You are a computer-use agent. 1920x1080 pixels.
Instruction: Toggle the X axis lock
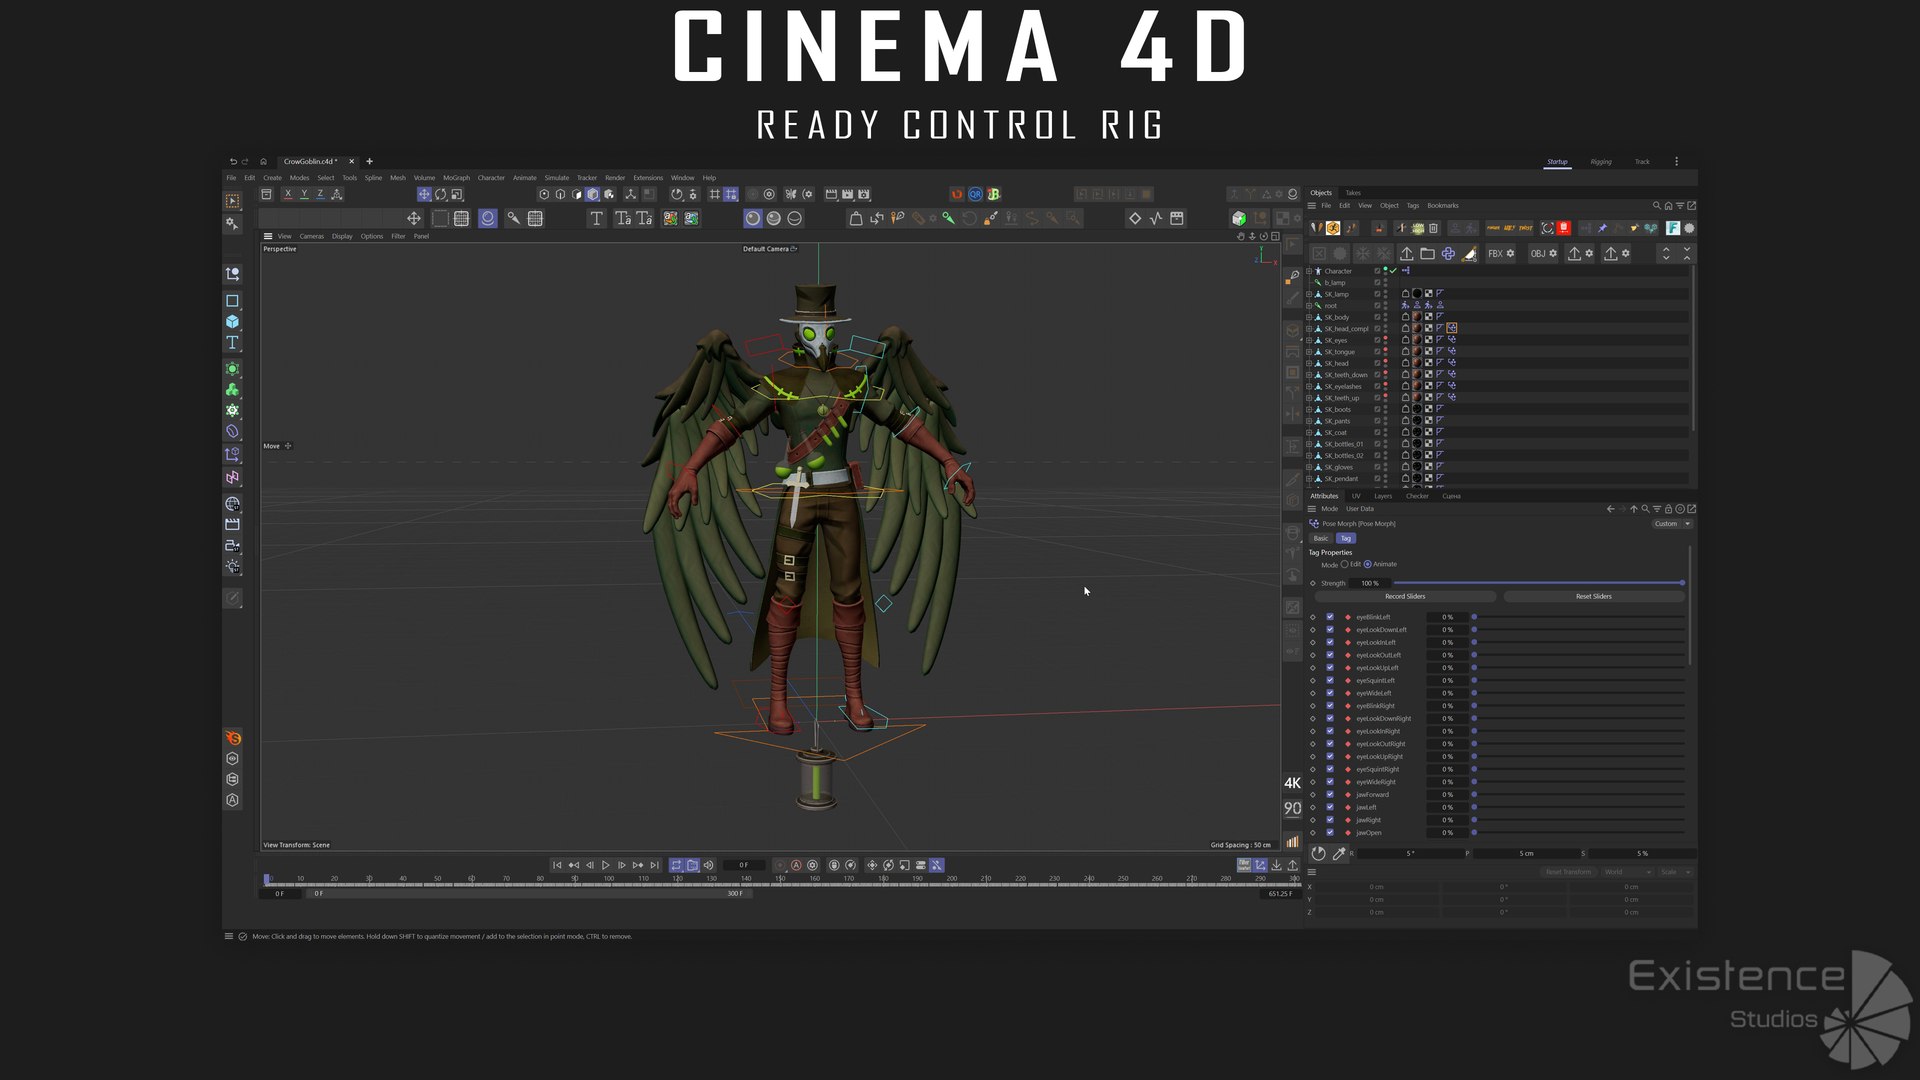(288, 194)
